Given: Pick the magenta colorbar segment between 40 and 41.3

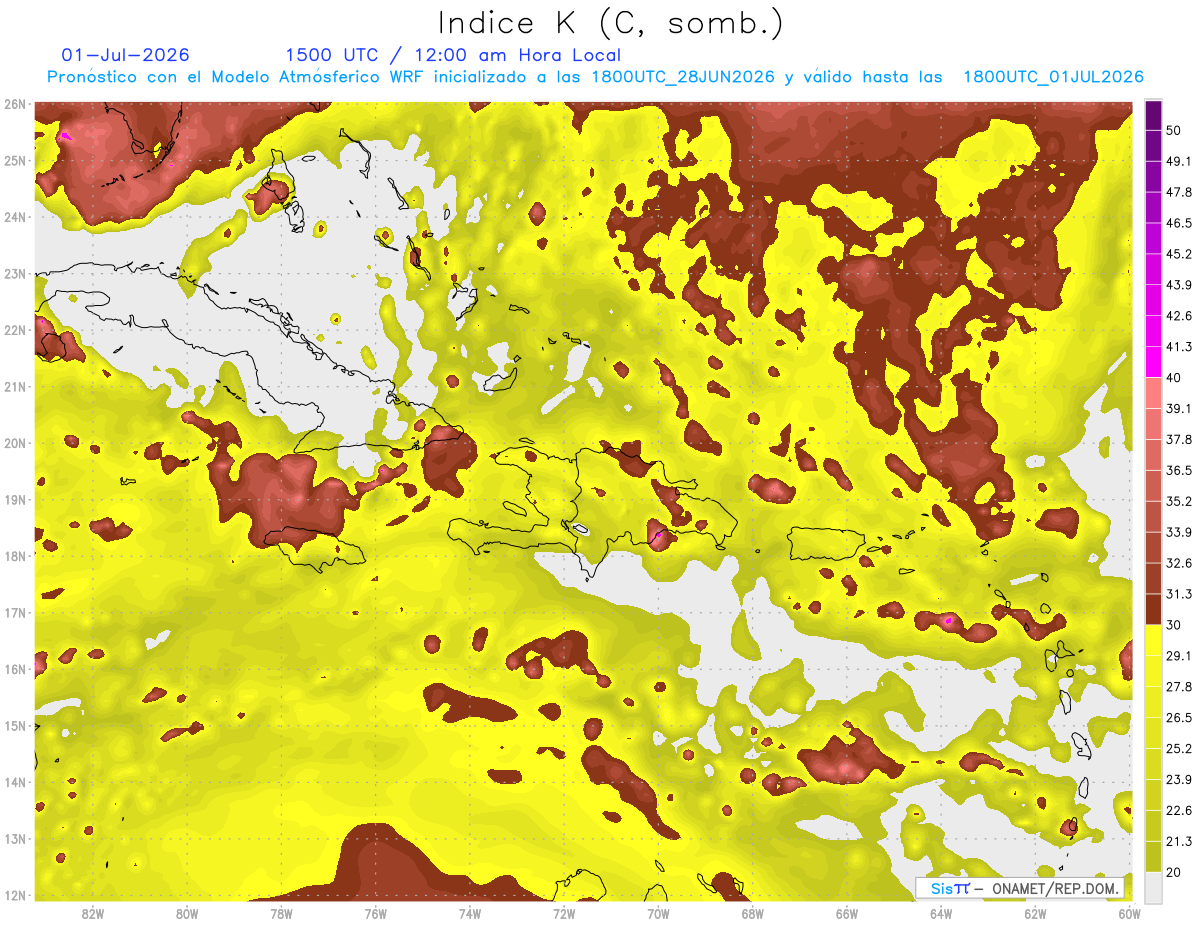Looking at the screenshot, I should (x=1154, y=362).
